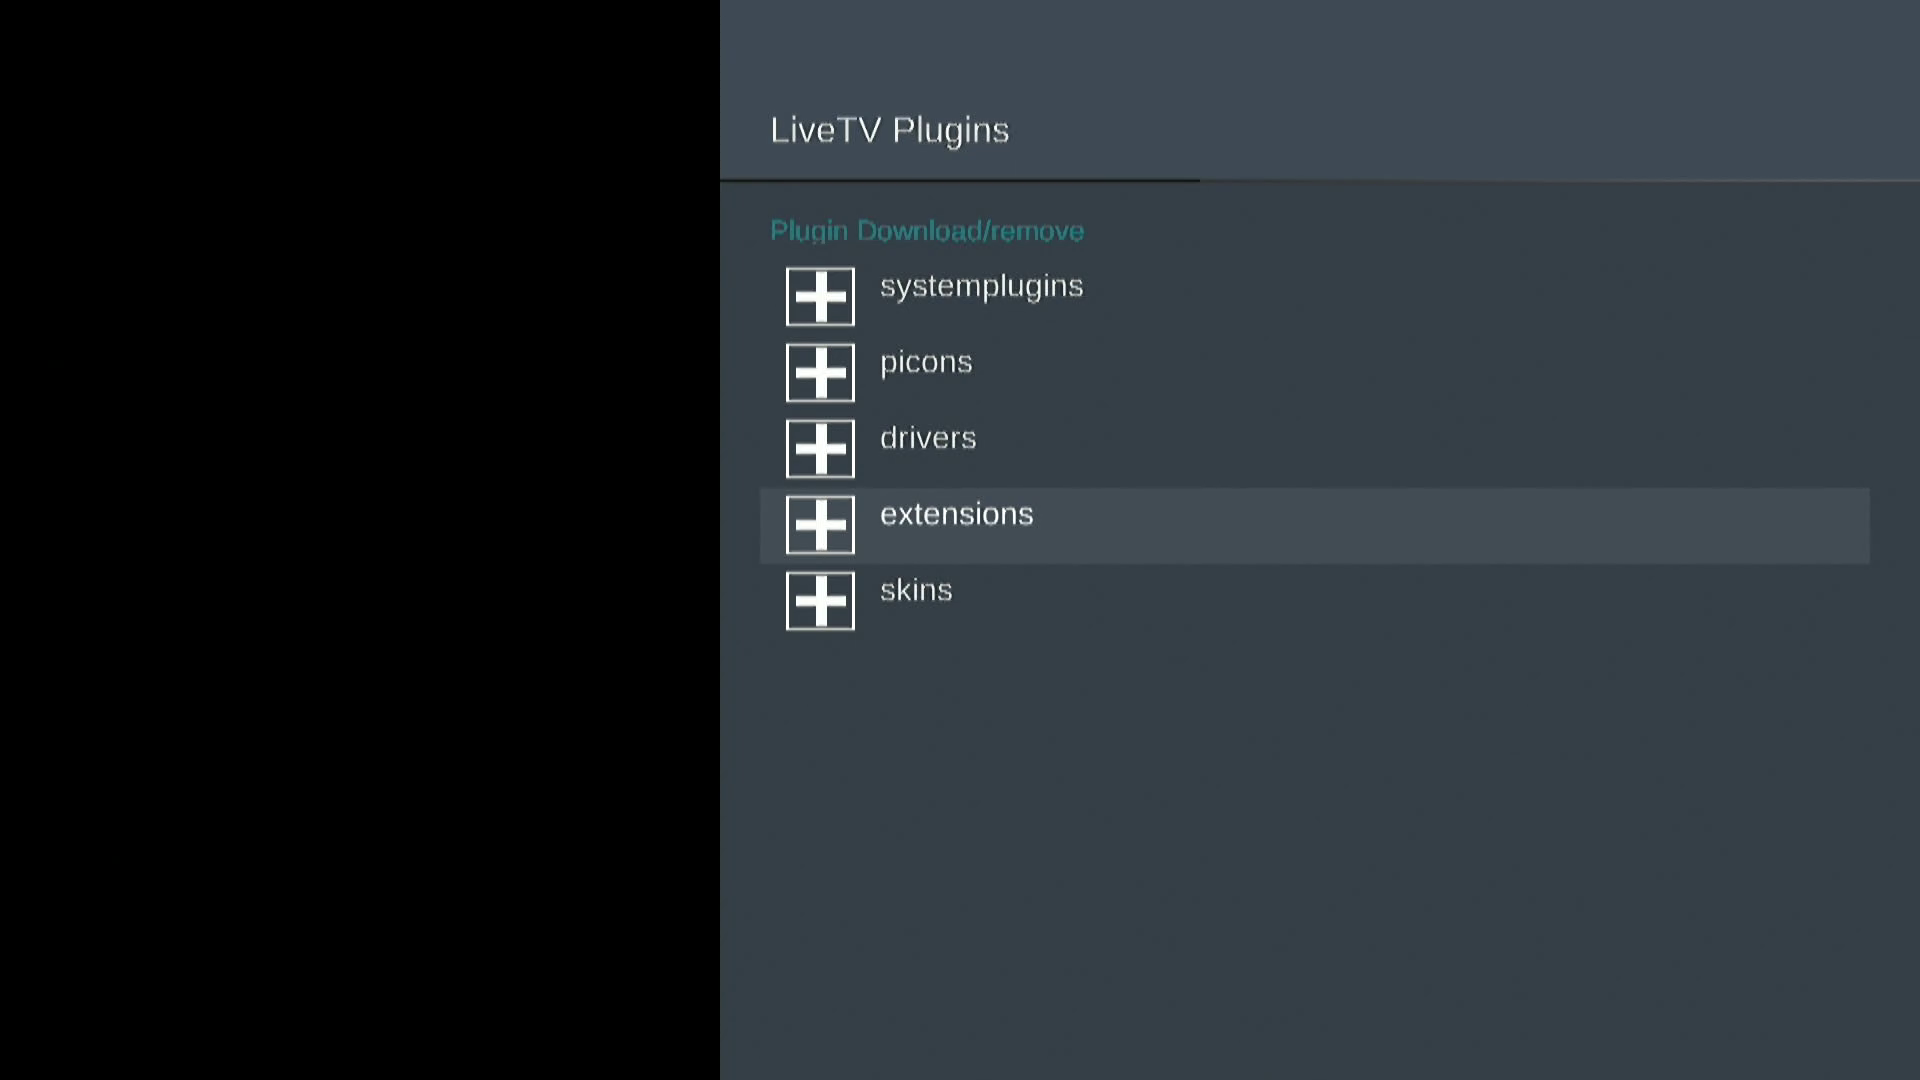Choose the skins text label
The image size is (1920, 1080).
click(915, 590)
